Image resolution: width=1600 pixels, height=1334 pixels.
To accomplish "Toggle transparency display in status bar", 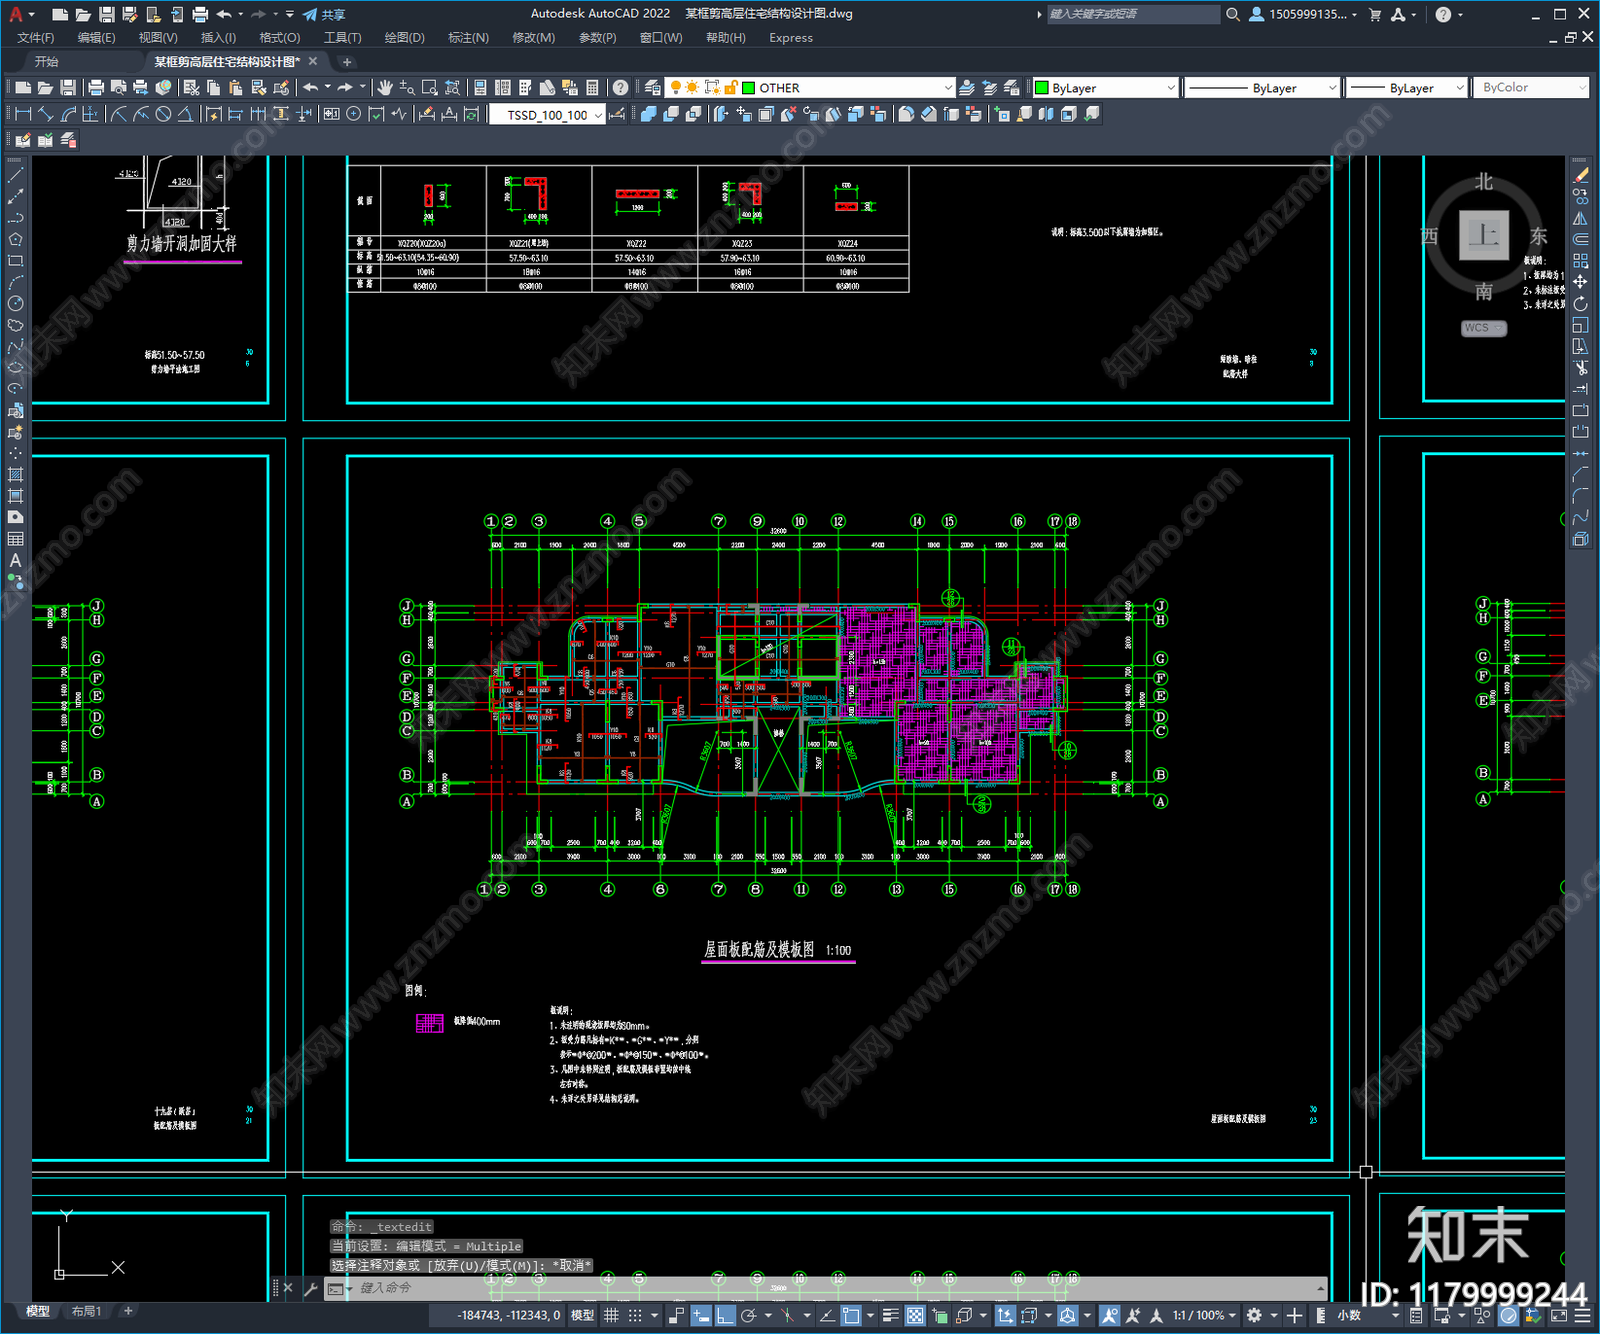I will 915,1315.
